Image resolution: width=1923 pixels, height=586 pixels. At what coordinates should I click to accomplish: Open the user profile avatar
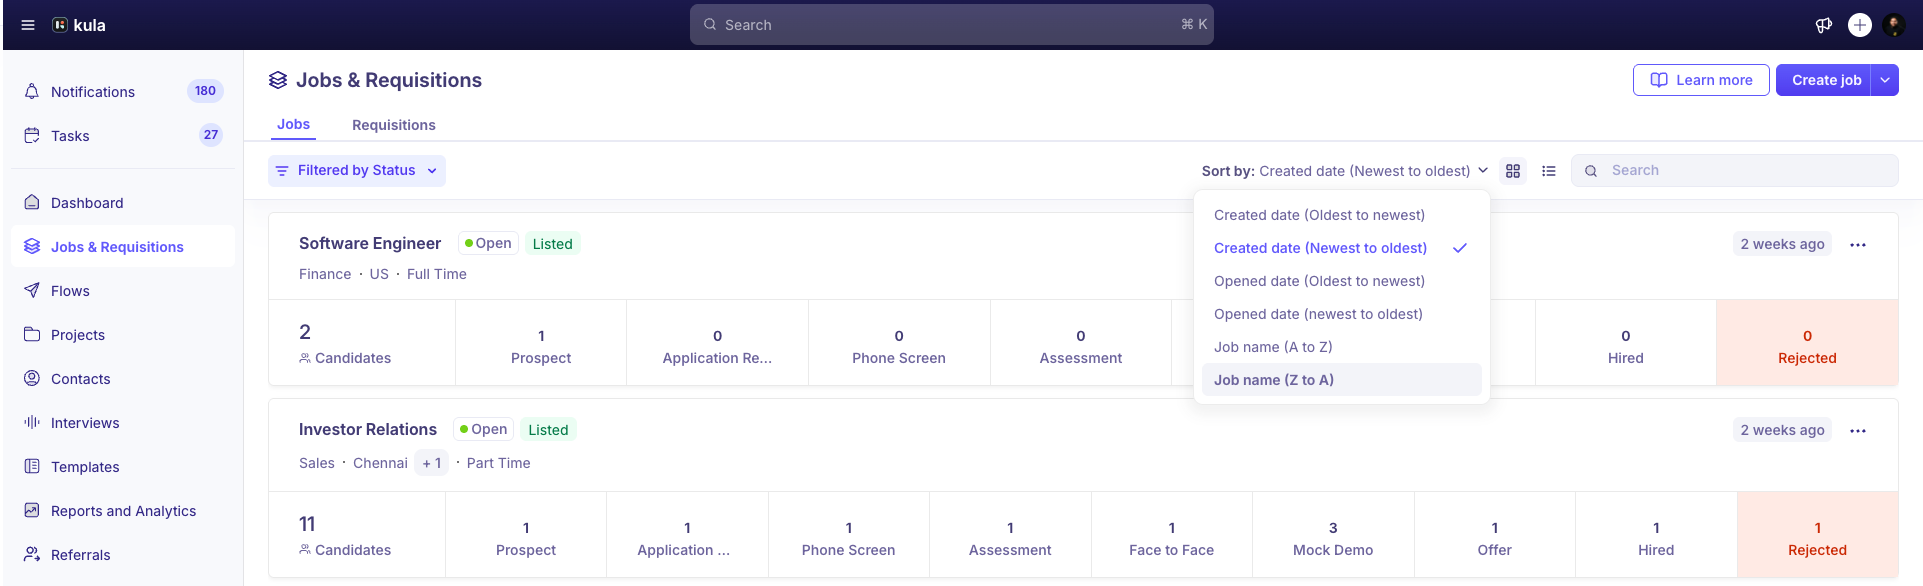pyautogui.click(x=1893, y=25)
